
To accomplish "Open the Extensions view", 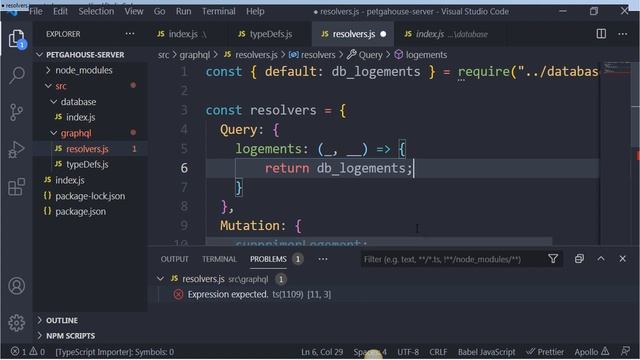I will click(16, 187).
